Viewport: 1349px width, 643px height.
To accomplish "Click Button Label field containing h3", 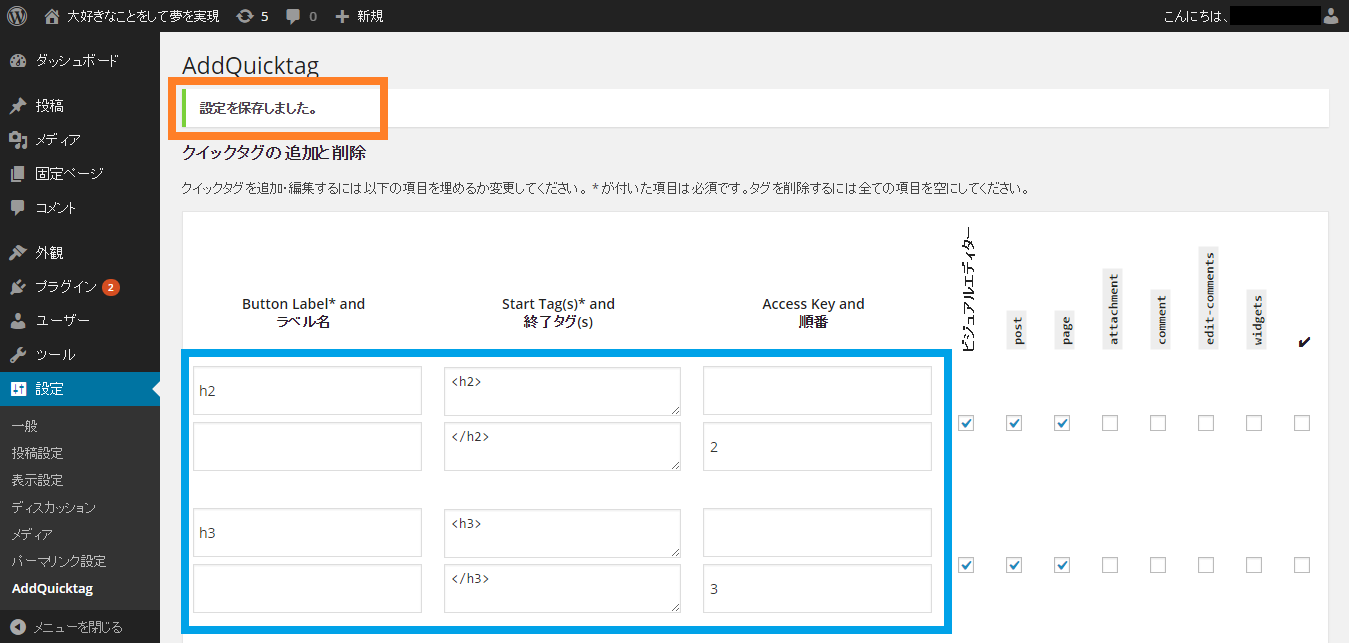I will tap(307, 533).
